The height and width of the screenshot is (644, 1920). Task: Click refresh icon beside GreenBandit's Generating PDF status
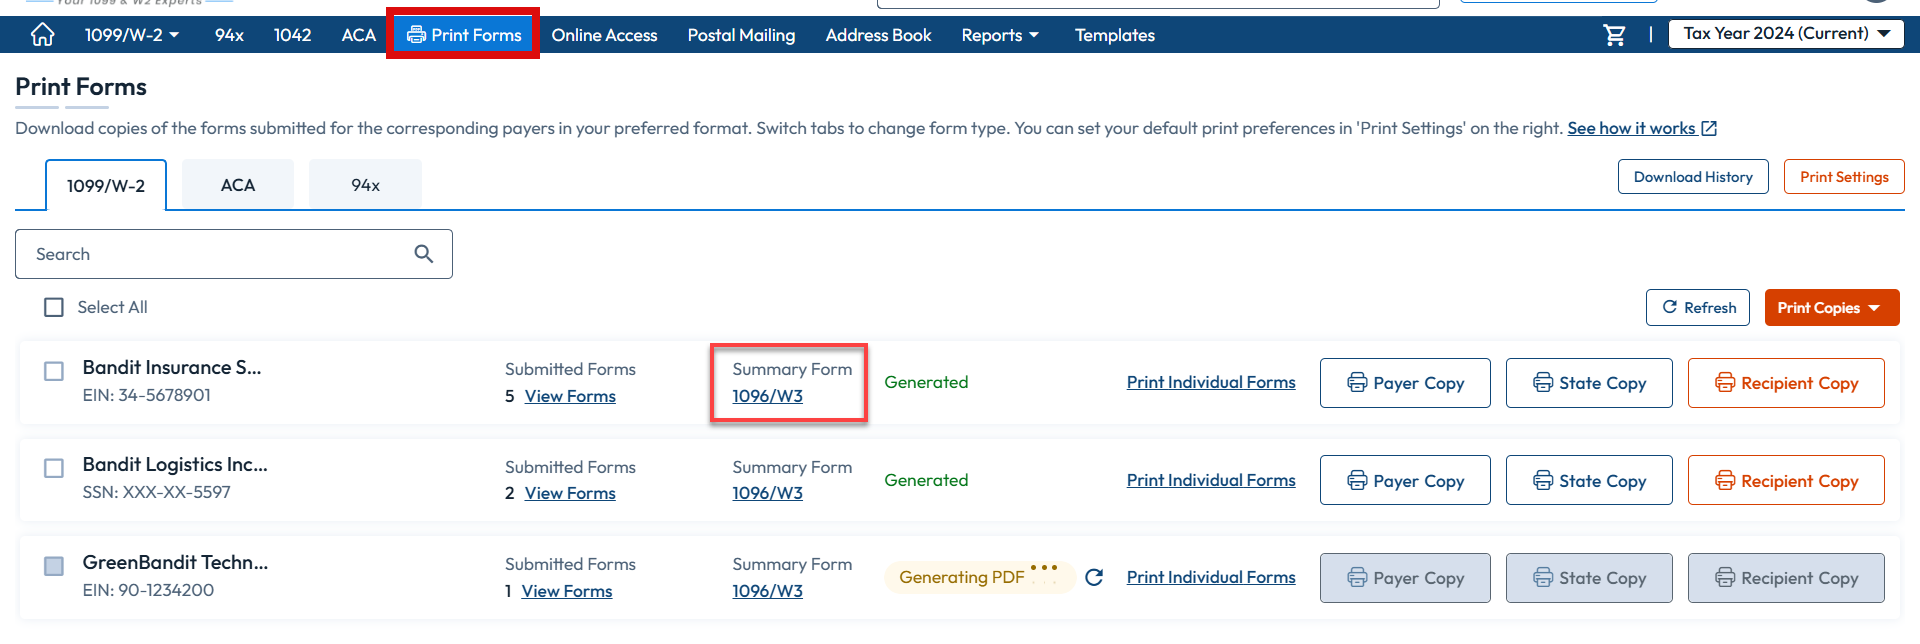pyautogui.click(x=1094, y=577)
